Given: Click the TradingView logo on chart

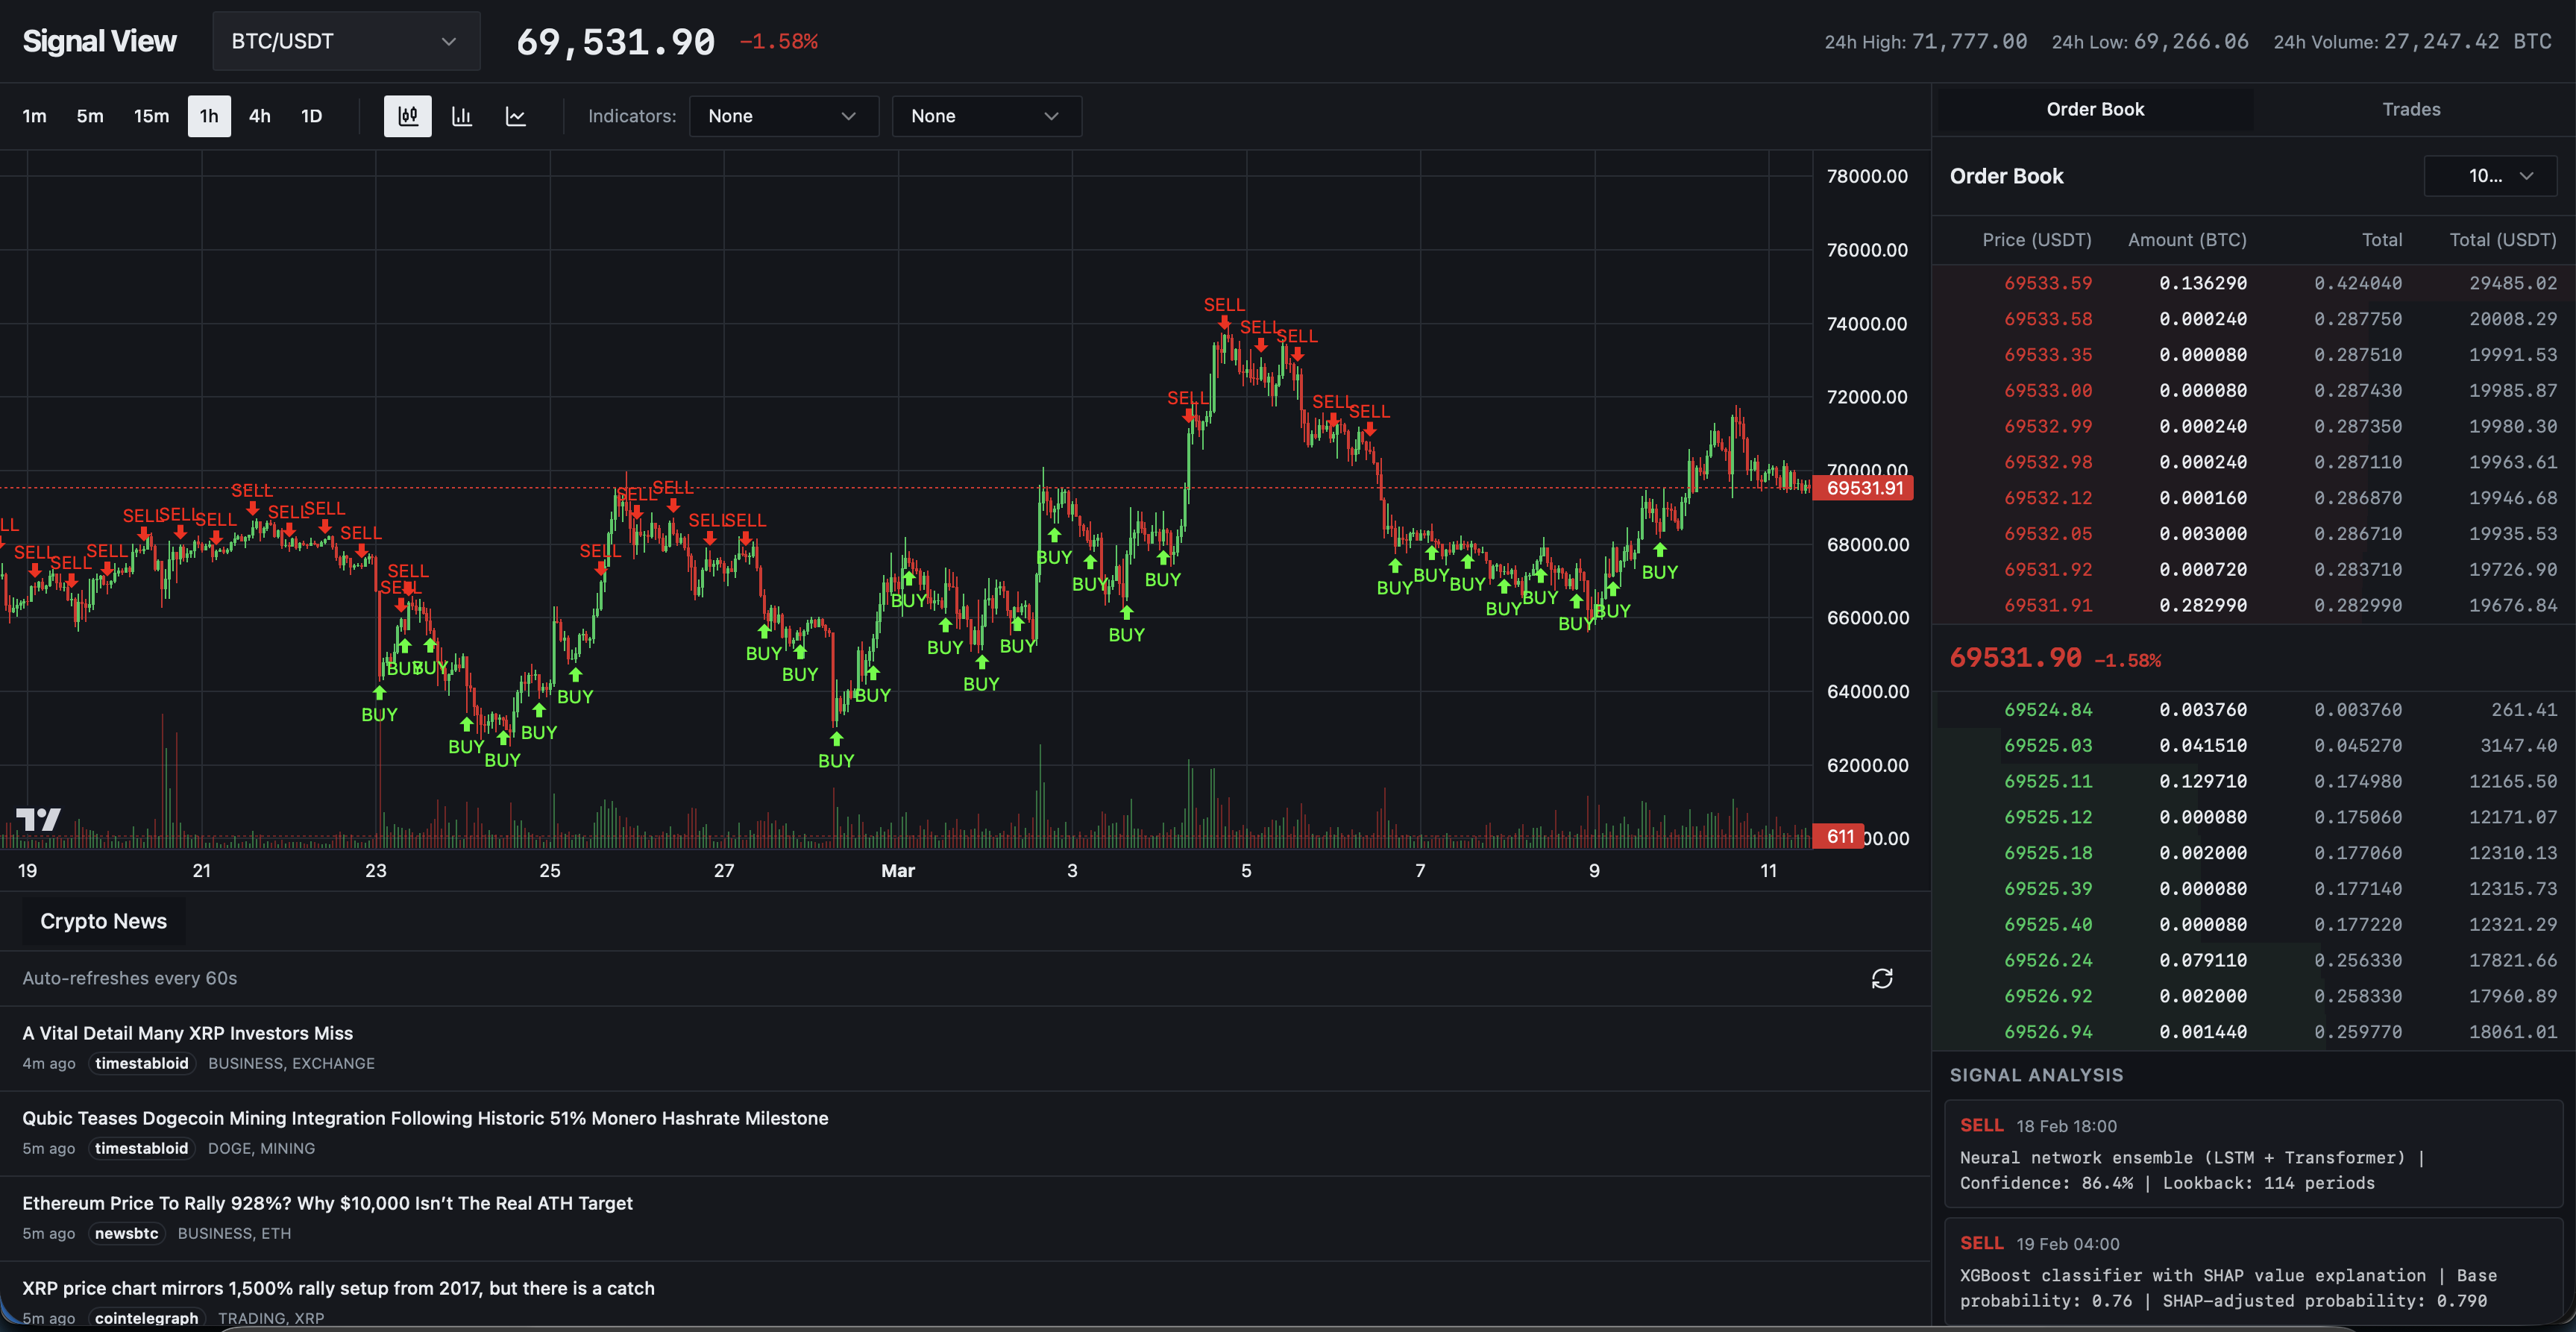Looking at the screenshot, I should point(39,820).
